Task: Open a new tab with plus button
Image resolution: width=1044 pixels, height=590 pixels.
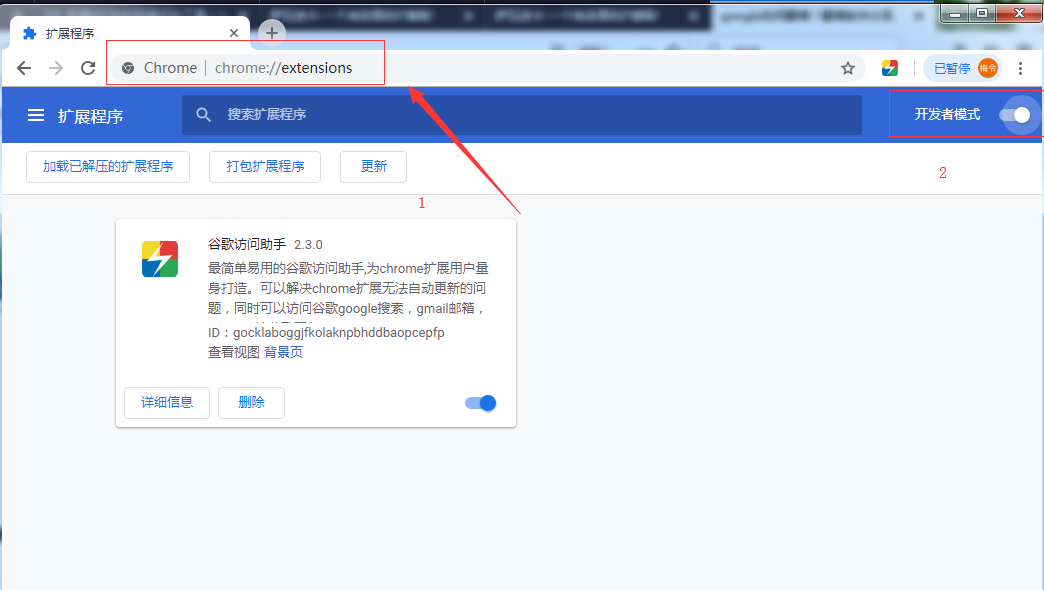Action: 272,33
